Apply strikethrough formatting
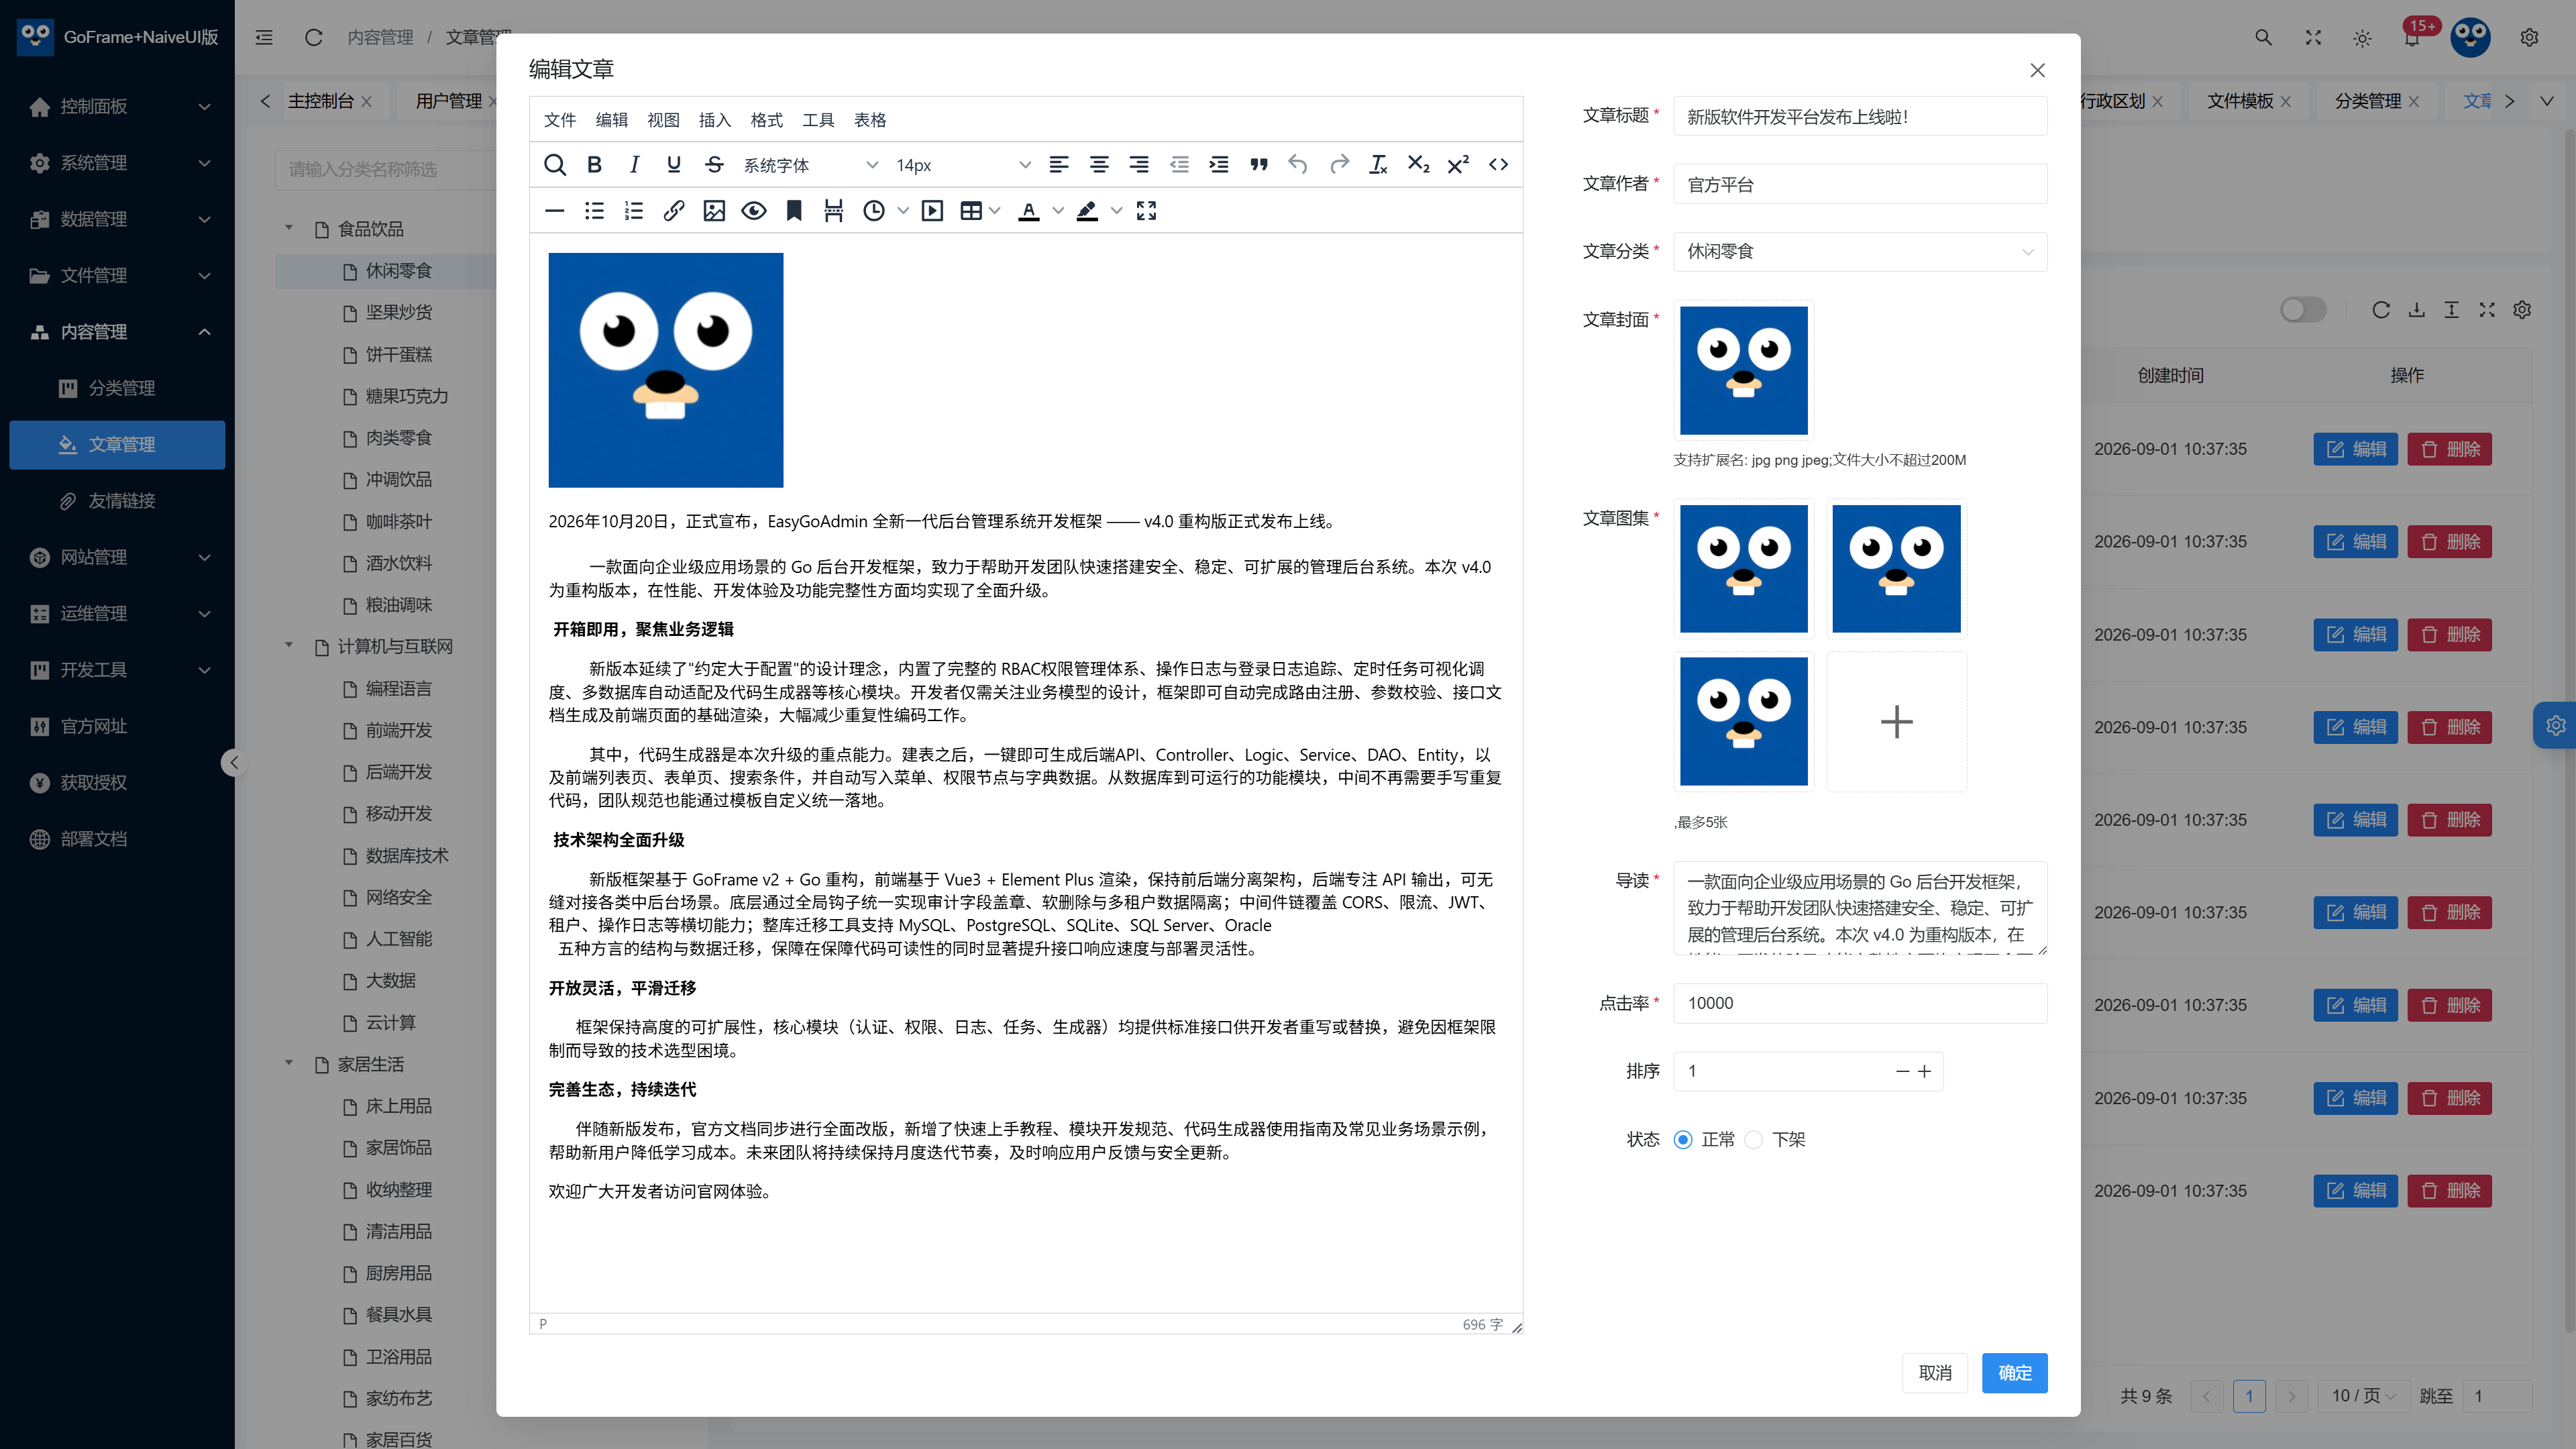The height and width of the screenshot is (1449, 2576). [714, 165]
